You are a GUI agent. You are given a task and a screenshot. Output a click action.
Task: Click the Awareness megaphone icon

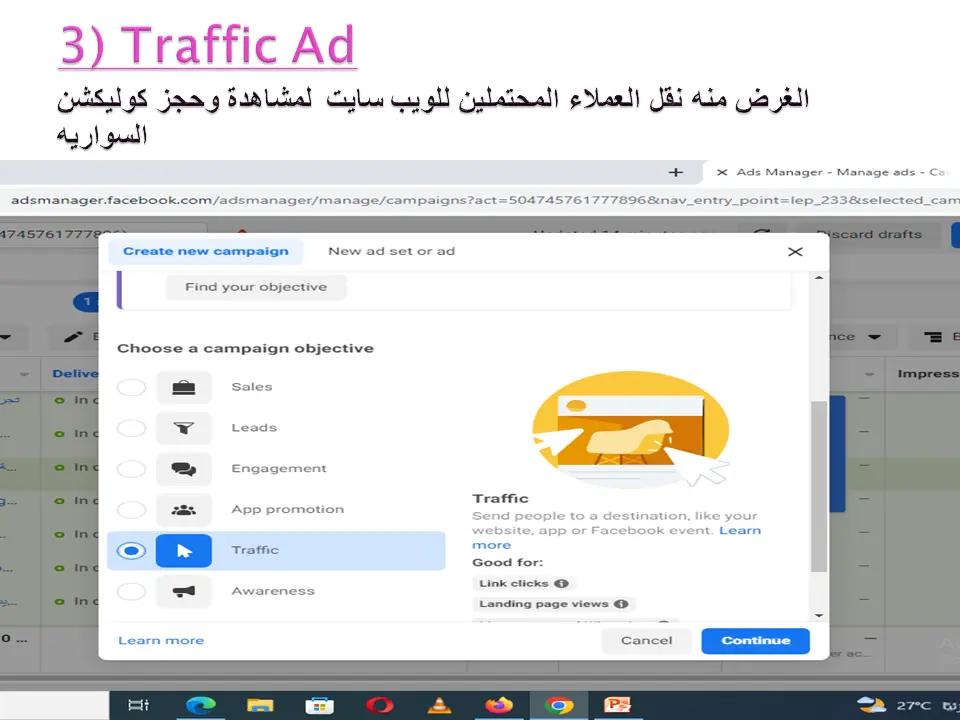pyautogui.click(x=184, y=590)
